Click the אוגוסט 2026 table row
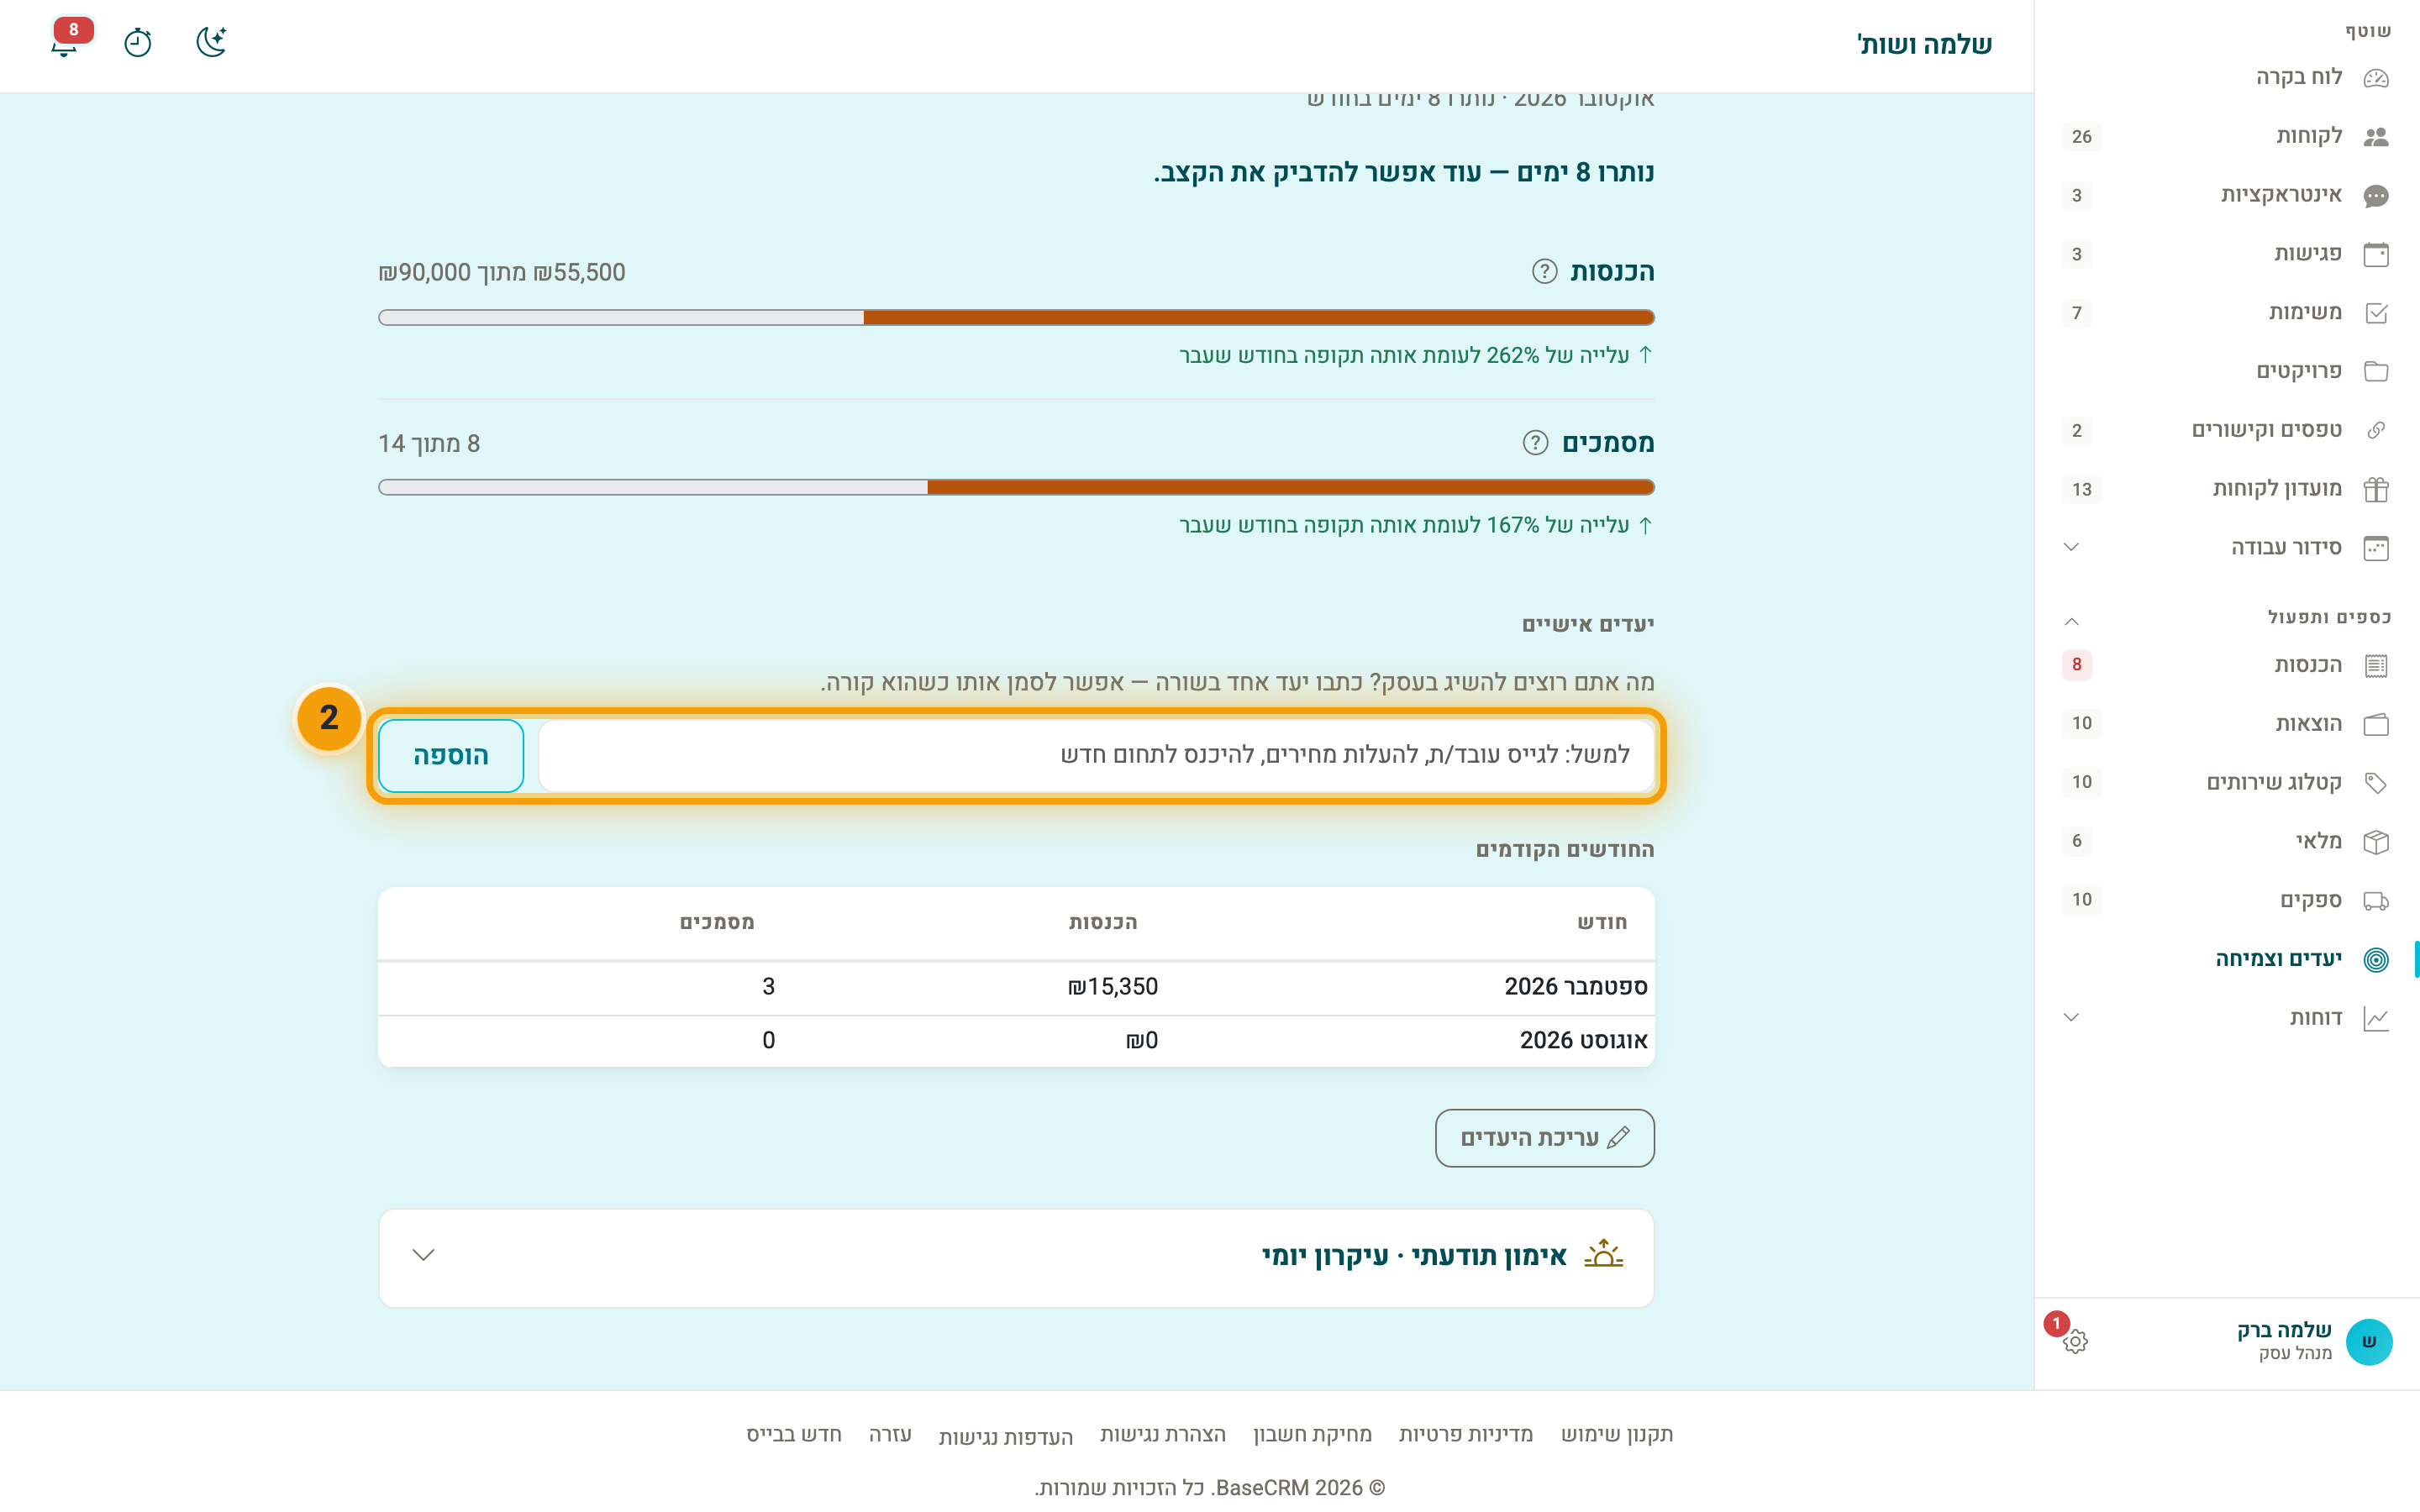 tap(1016, 1041)
